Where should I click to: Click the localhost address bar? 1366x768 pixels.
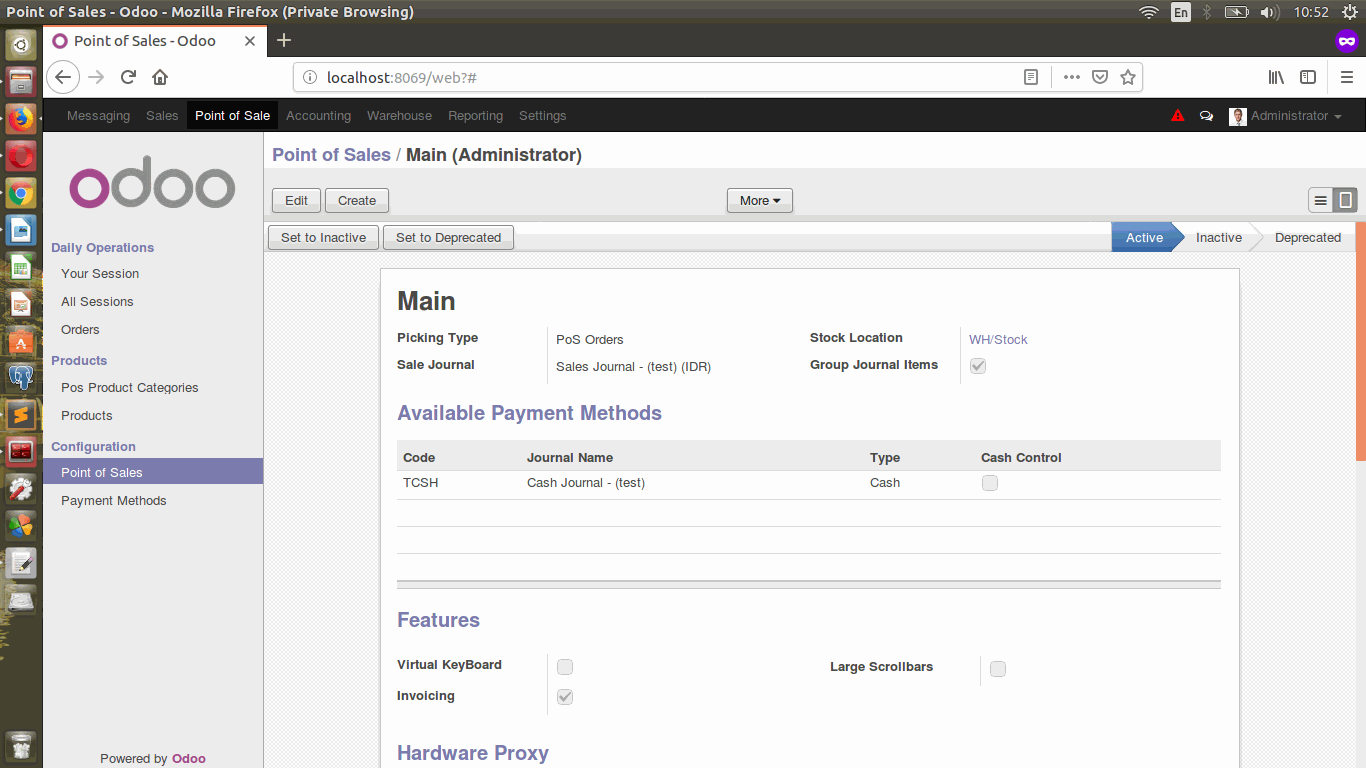pos(660,77)
